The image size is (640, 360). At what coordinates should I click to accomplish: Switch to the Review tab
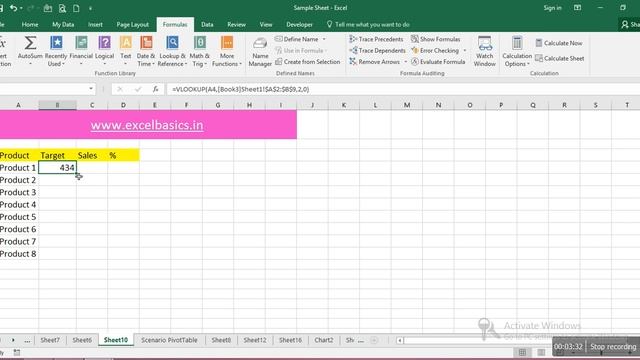point(236,24)
